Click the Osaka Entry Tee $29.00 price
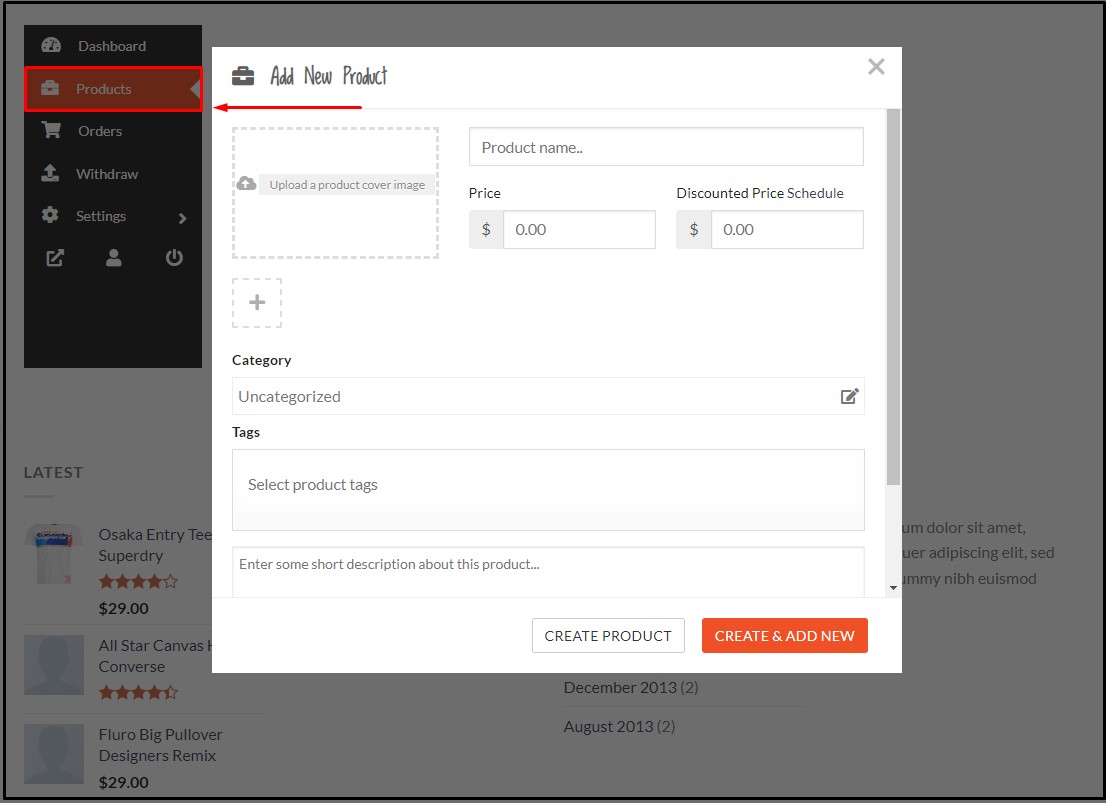The image size is (1106, 803). [123, 608]
